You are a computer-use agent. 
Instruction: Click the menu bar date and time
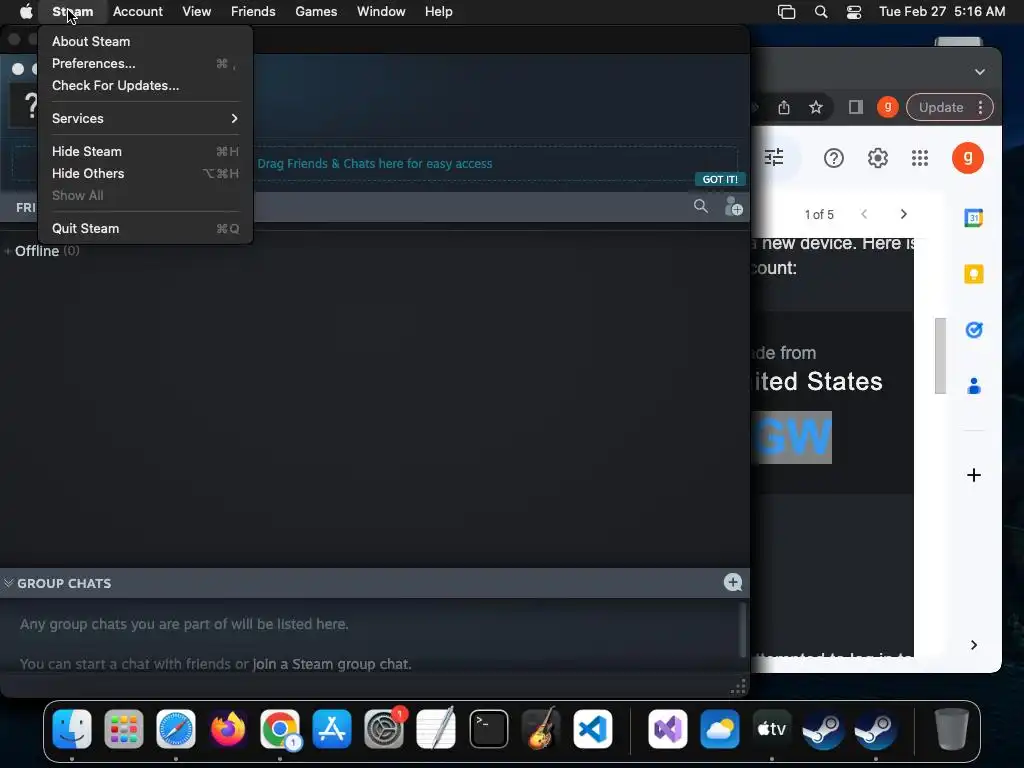pyautogui.click(x=942, y=11)
